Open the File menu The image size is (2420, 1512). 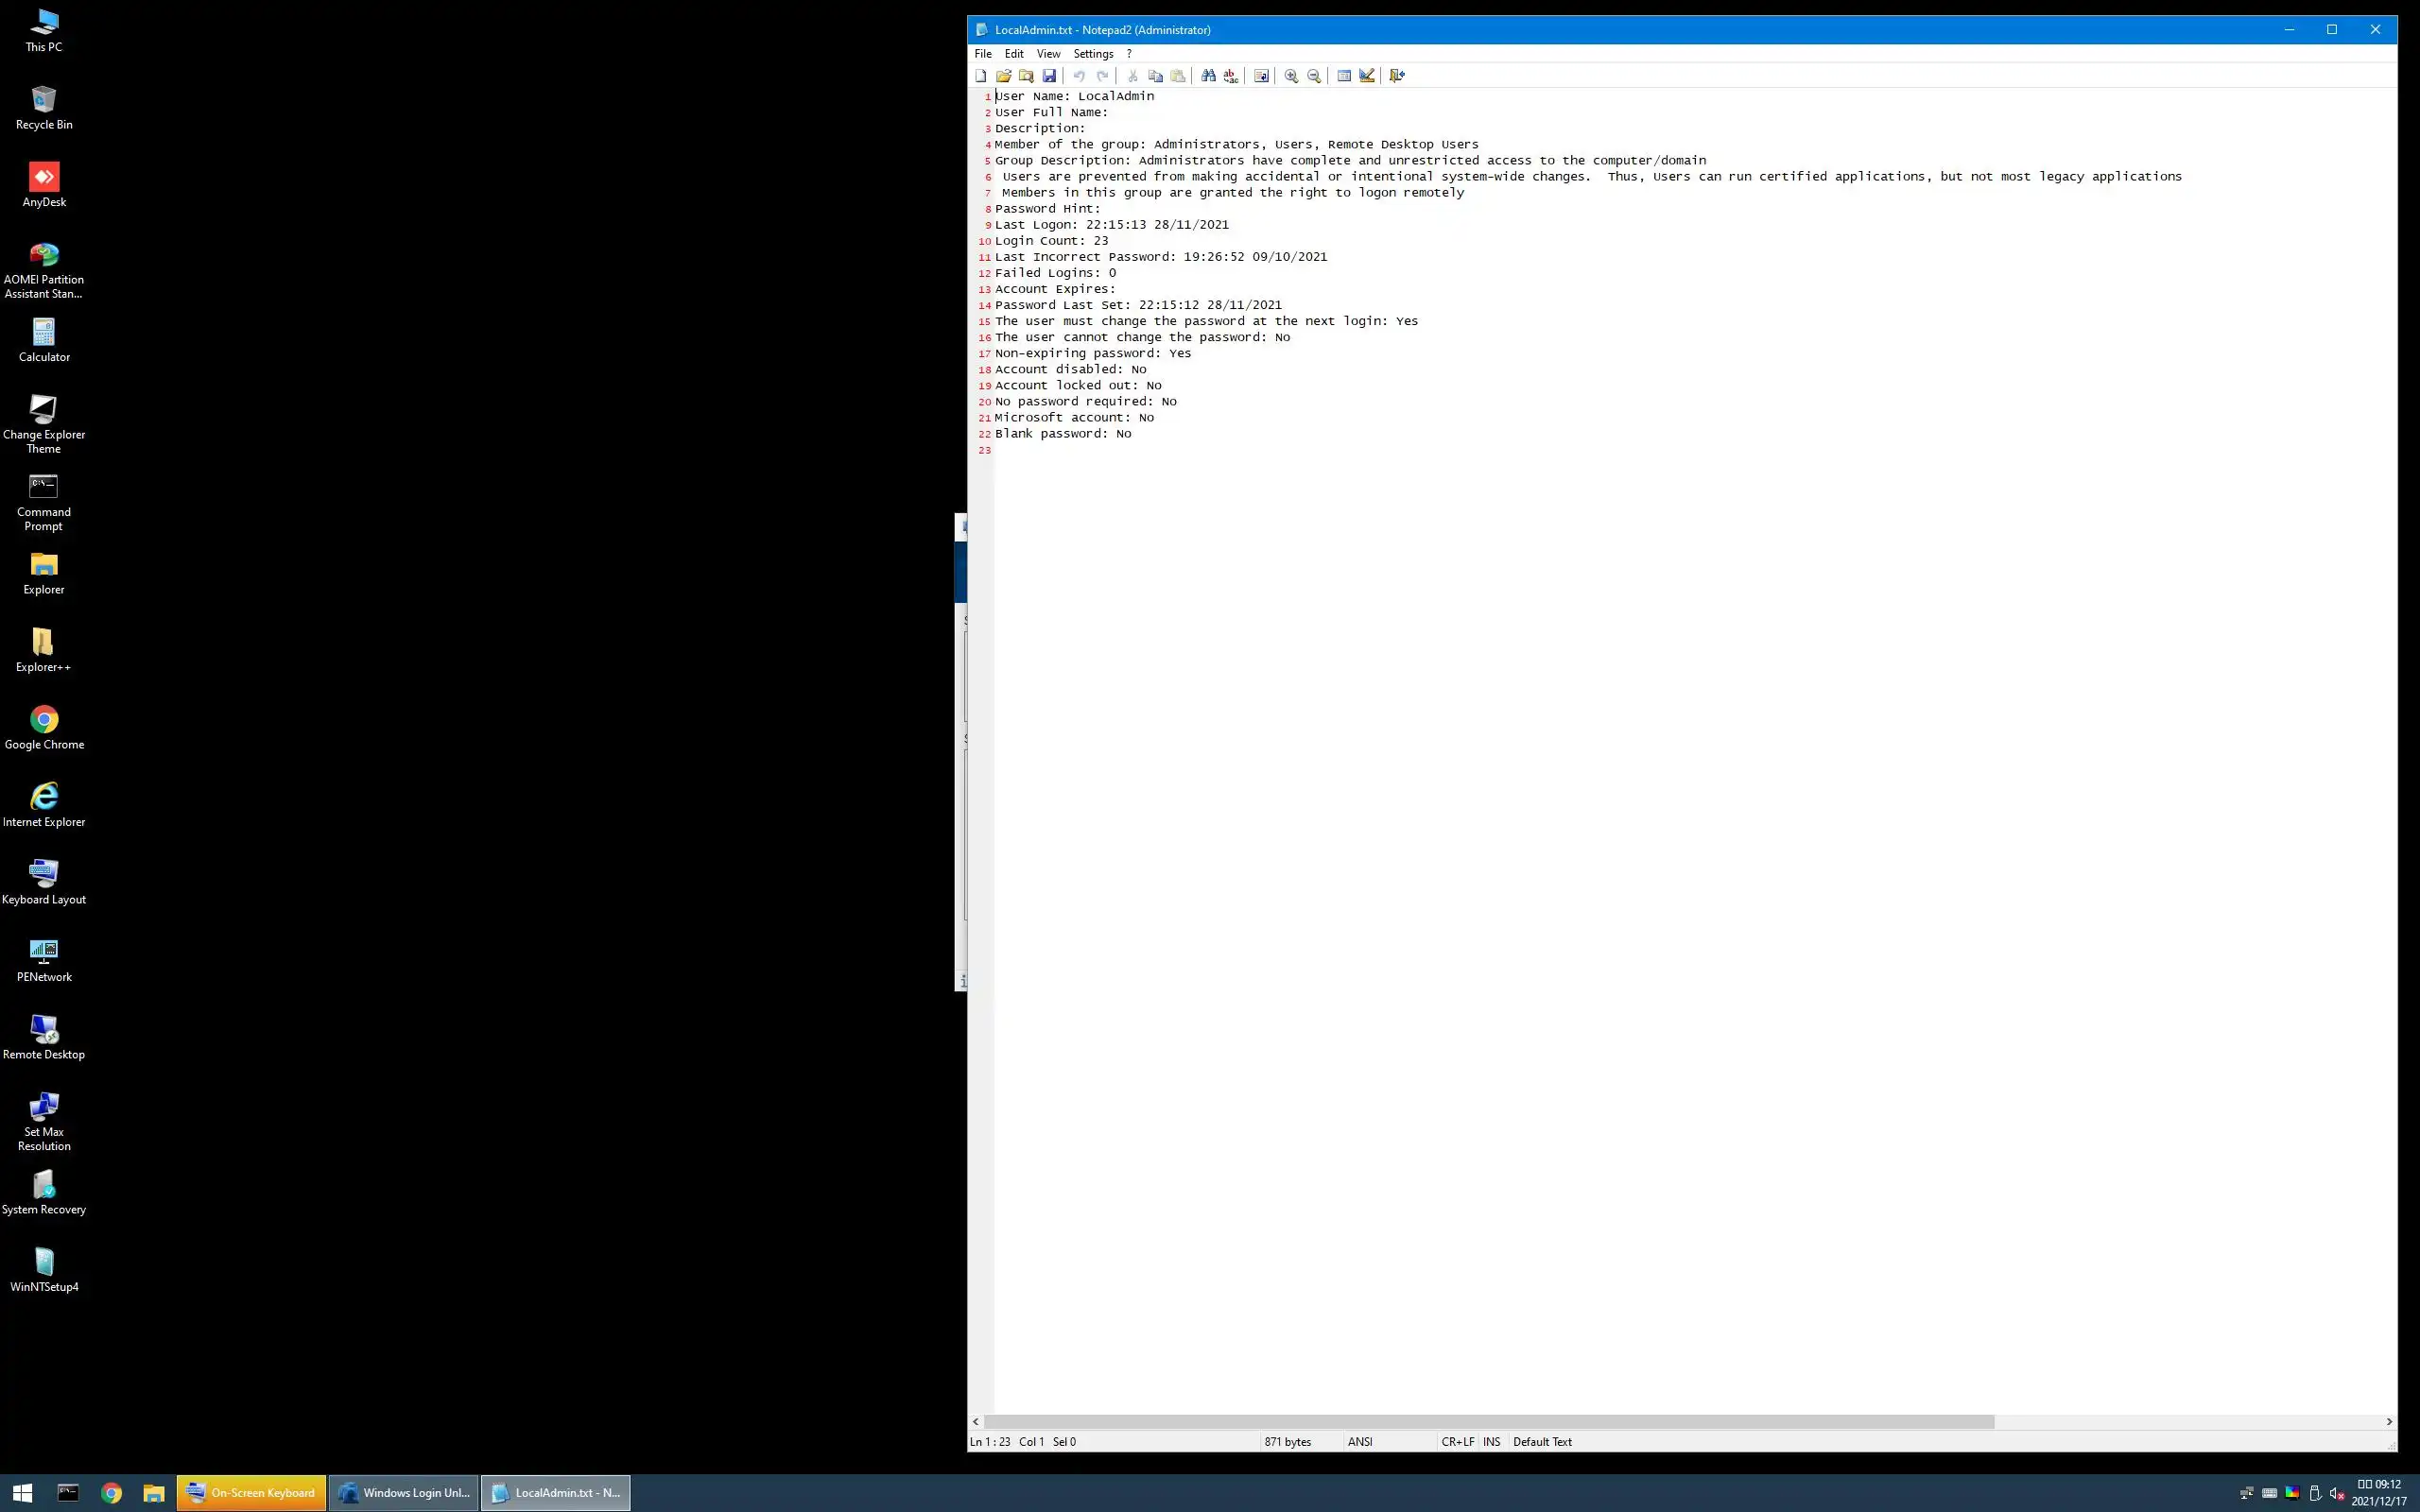pos(983,54)
